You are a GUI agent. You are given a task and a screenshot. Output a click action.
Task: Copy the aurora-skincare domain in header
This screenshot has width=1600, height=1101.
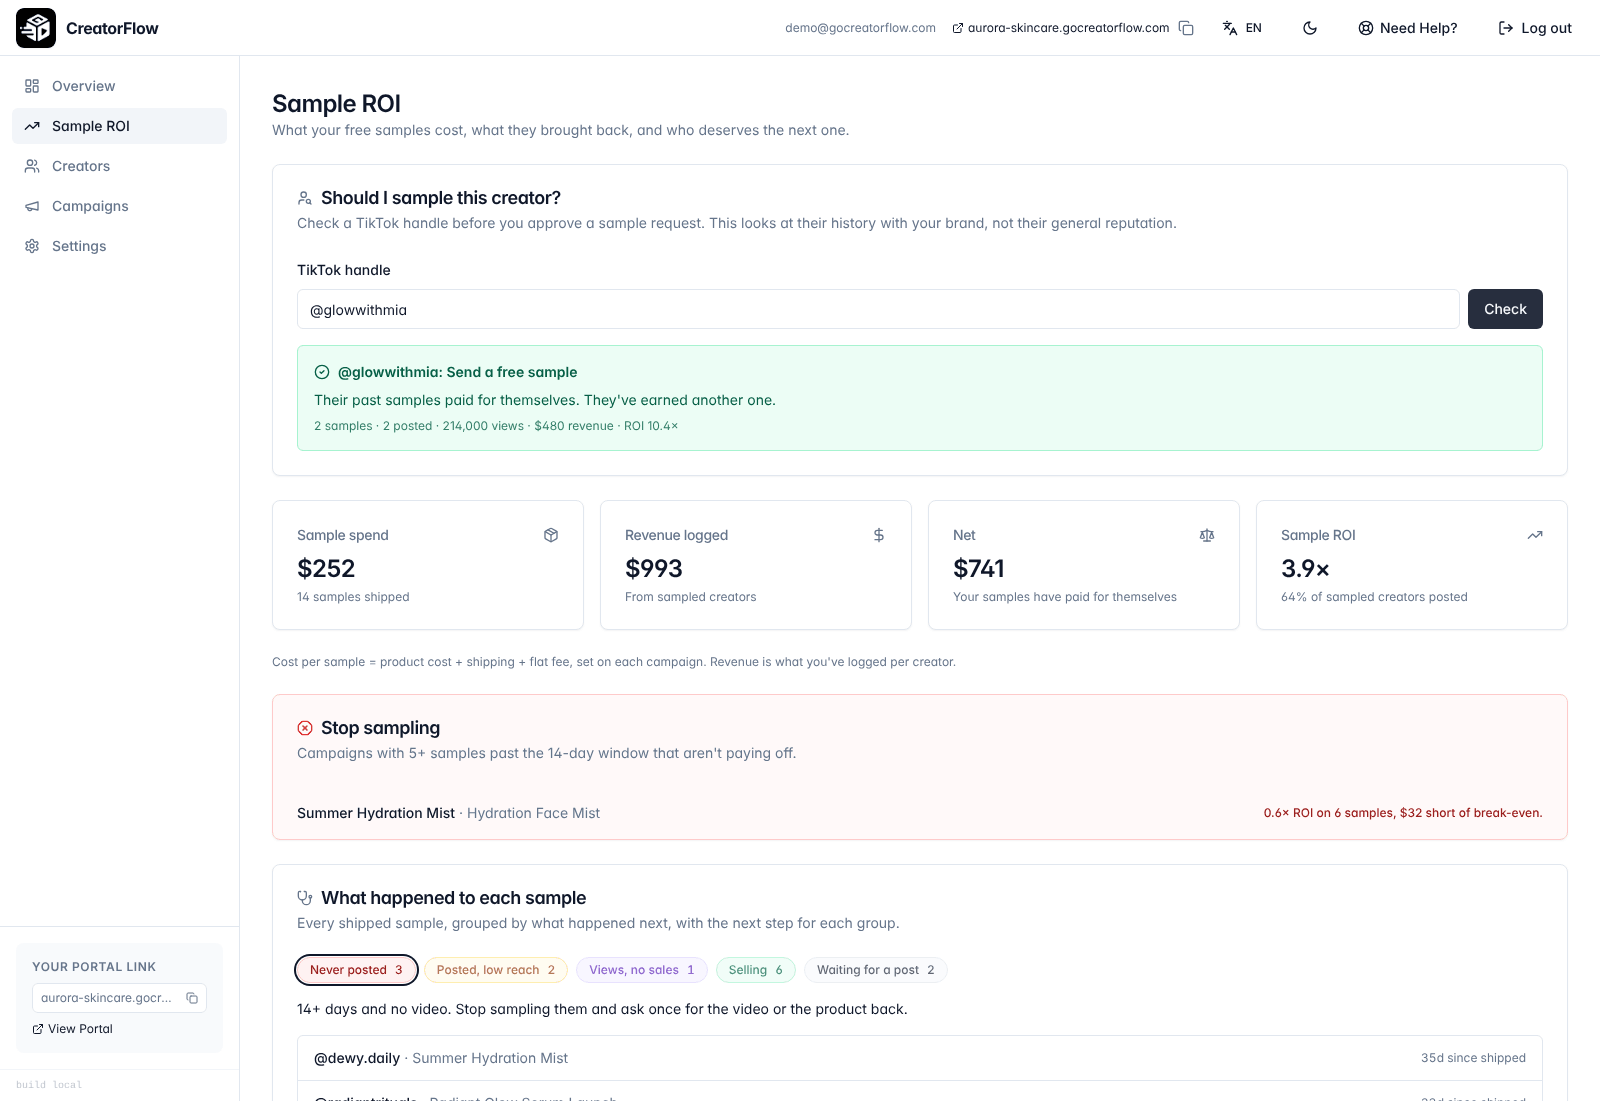(1186, 28)
